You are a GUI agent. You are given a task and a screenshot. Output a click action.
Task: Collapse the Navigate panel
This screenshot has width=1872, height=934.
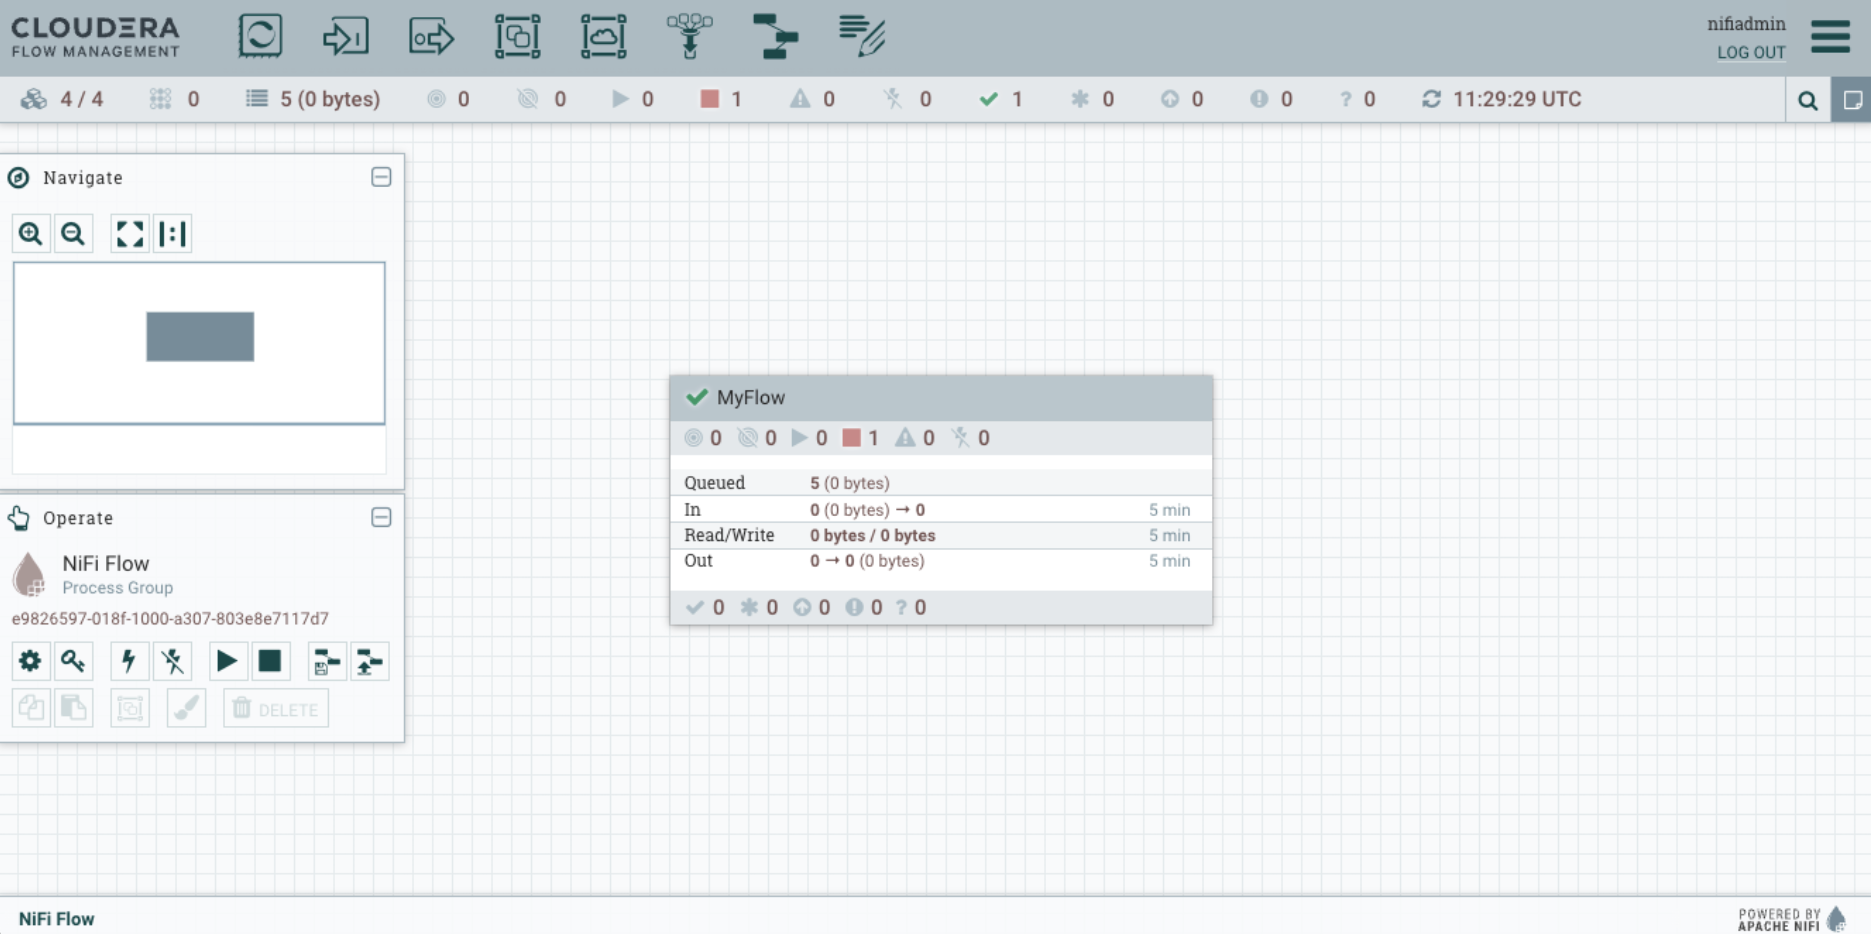tap(380, 177)
